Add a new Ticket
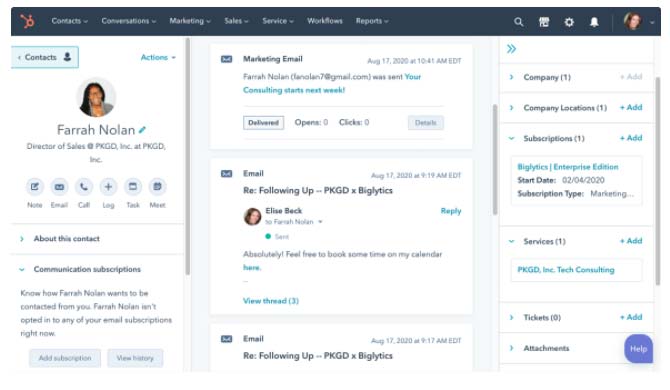This screenshot has height=390, width=670. (631, 317)
